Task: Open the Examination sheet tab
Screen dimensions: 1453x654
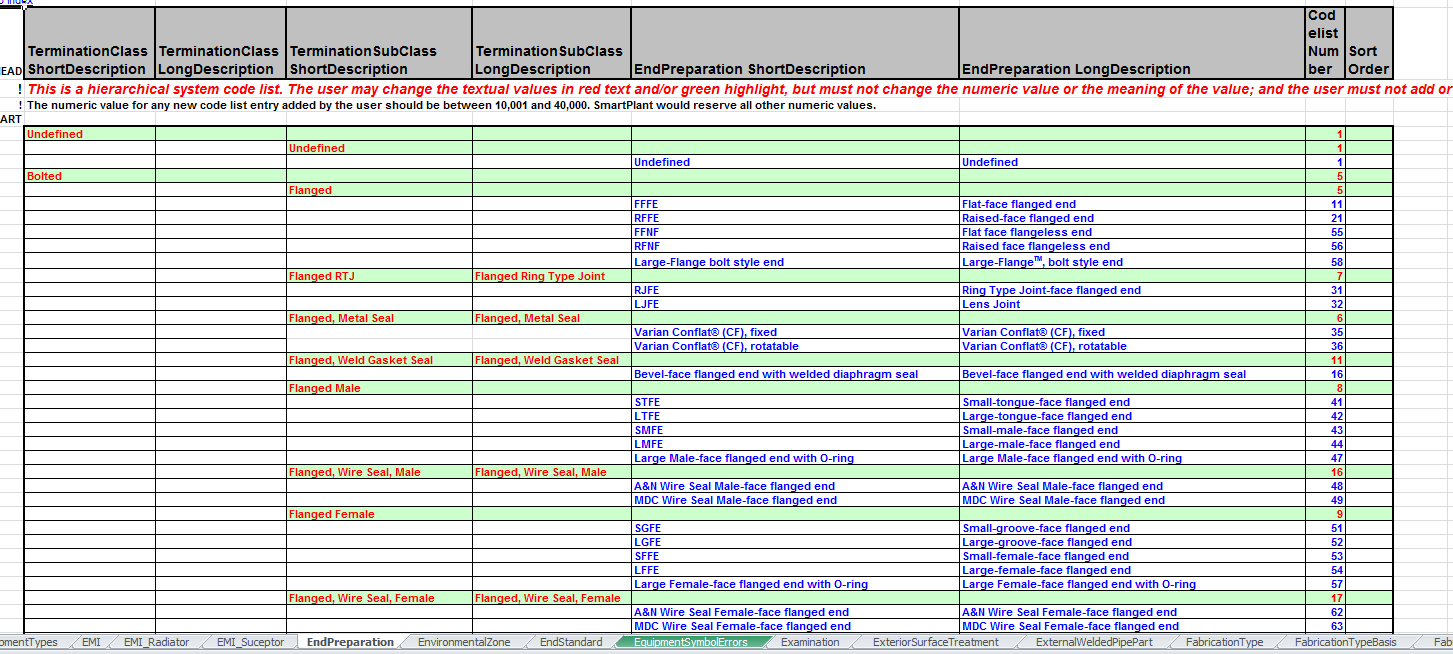Action: [x=810, y=642]
